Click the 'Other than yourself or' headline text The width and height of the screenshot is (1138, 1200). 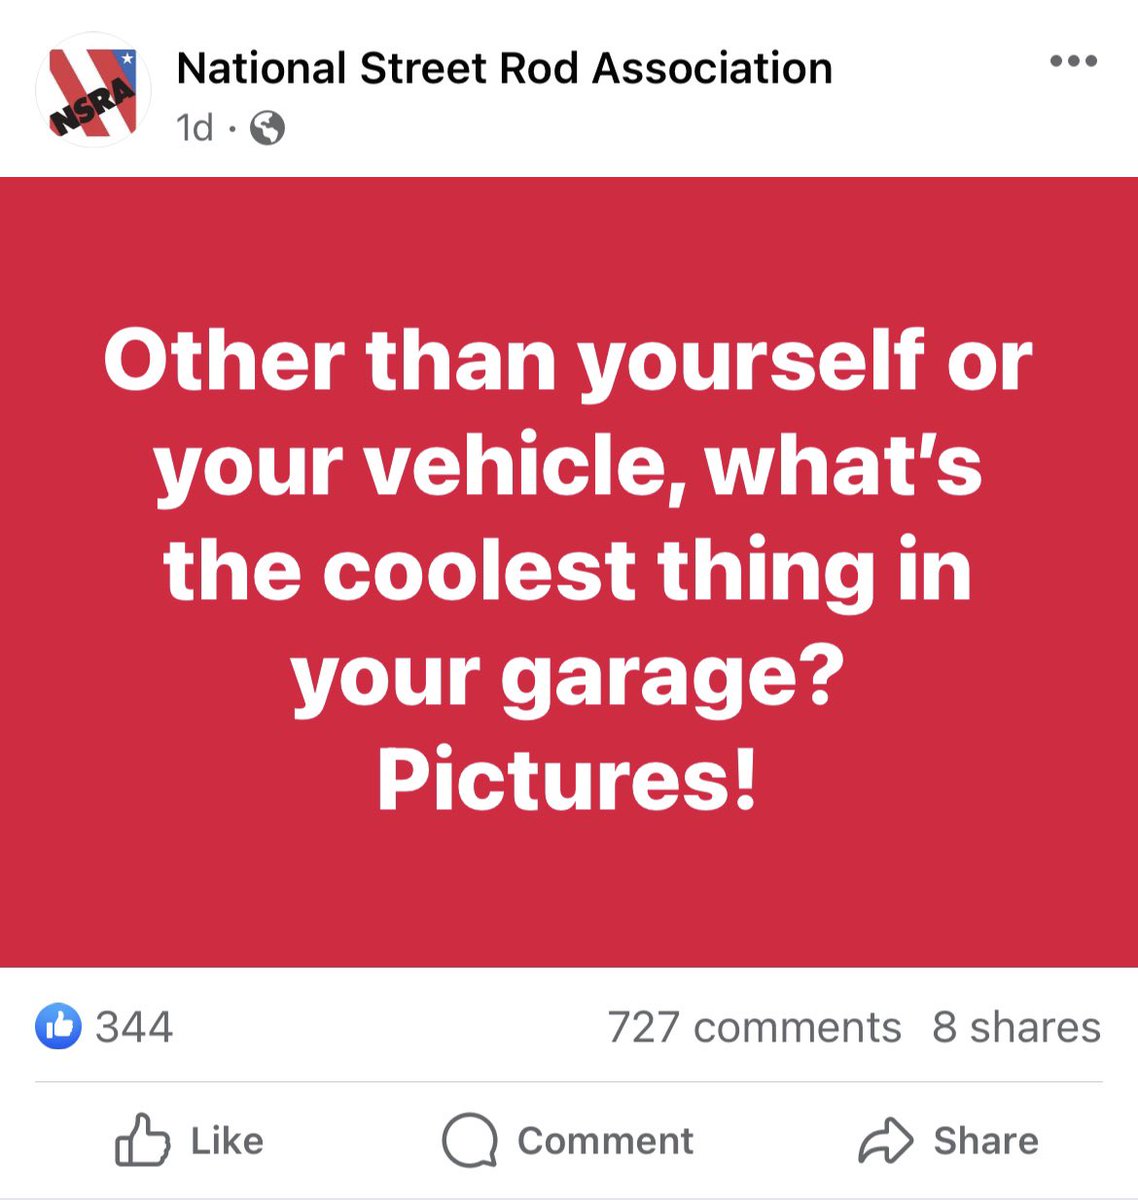pyautogui.click(x=568, y=360)
